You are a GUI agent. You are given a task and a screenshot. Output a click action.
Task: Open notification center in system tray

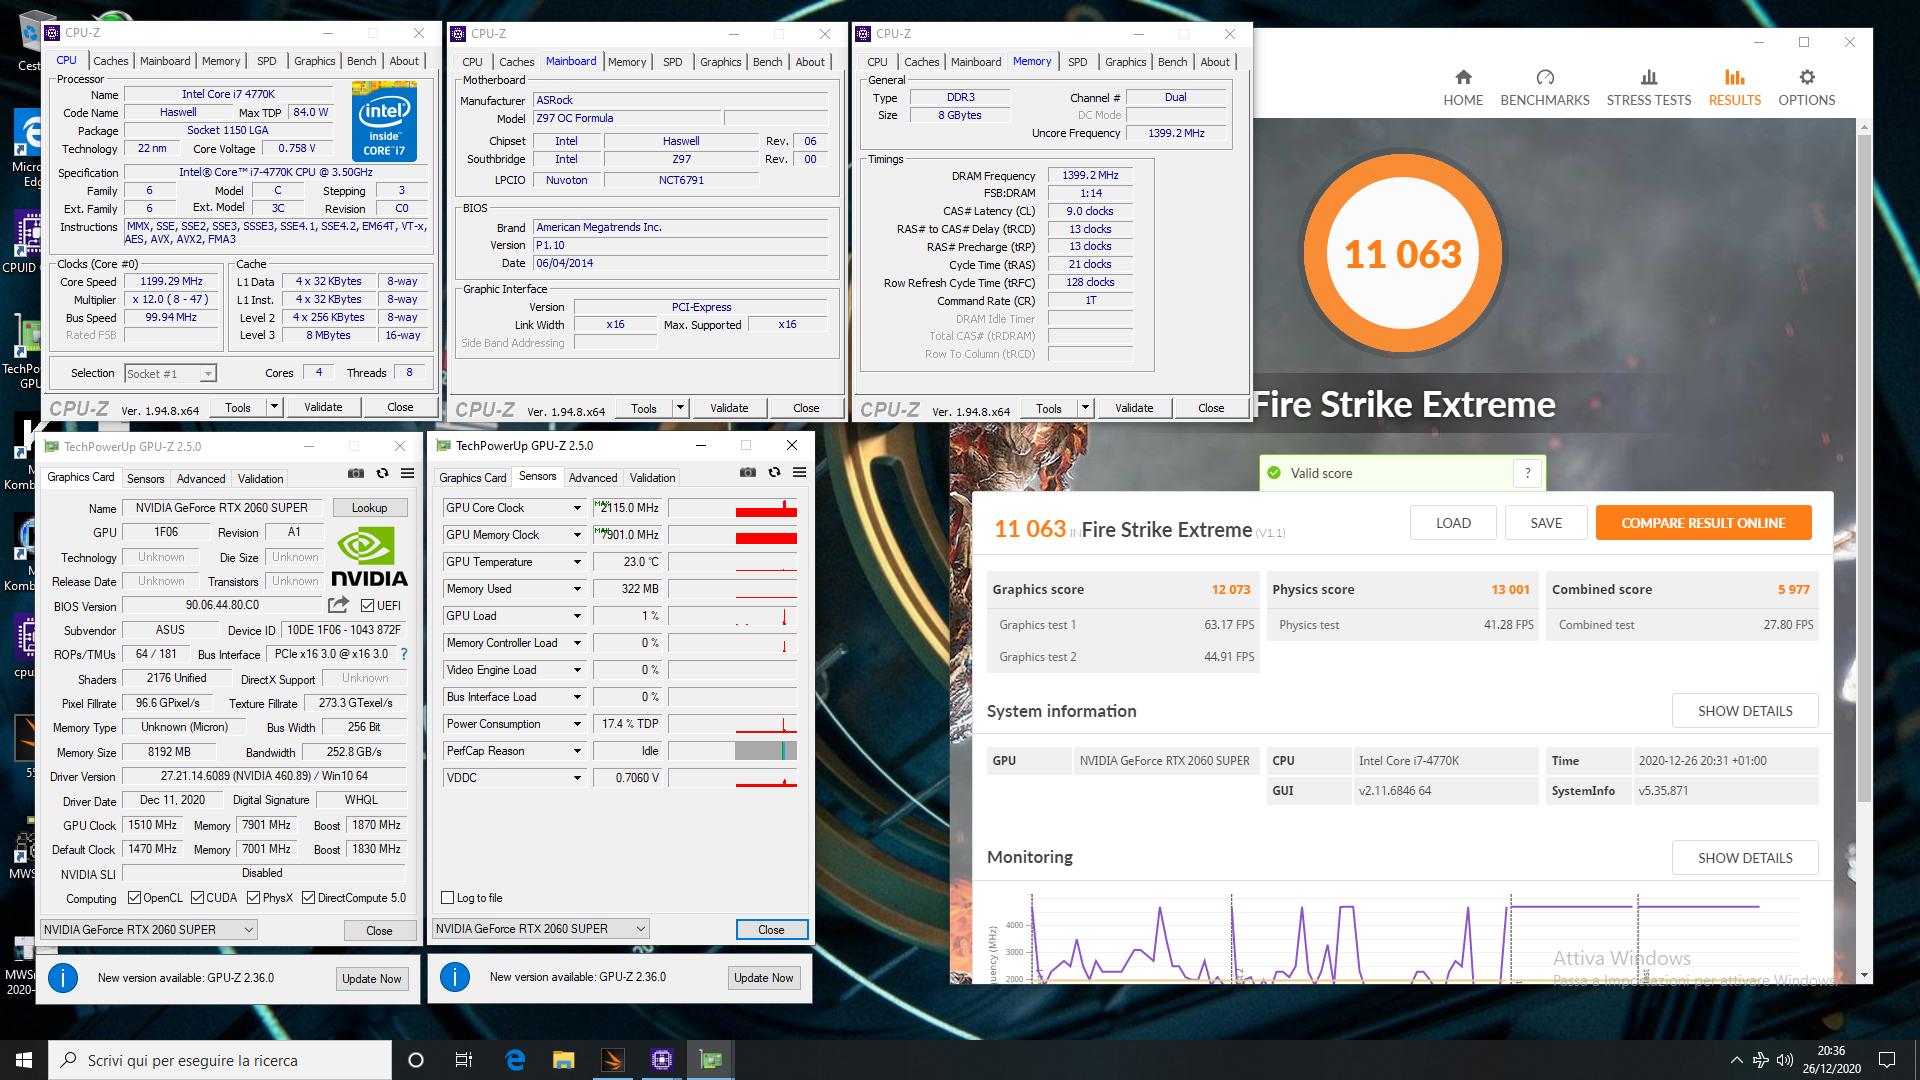pos(1887,1060)
